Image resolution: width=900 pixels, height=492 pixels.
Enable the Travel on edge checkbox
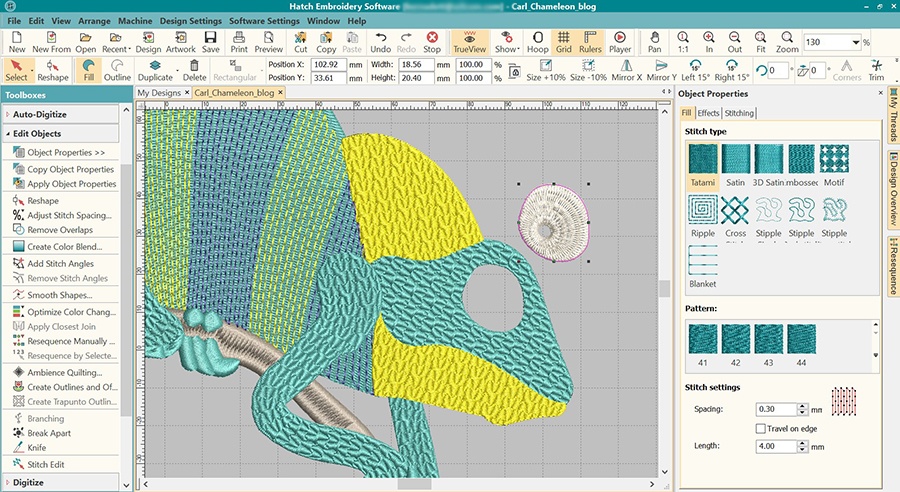tap(760, 428)
